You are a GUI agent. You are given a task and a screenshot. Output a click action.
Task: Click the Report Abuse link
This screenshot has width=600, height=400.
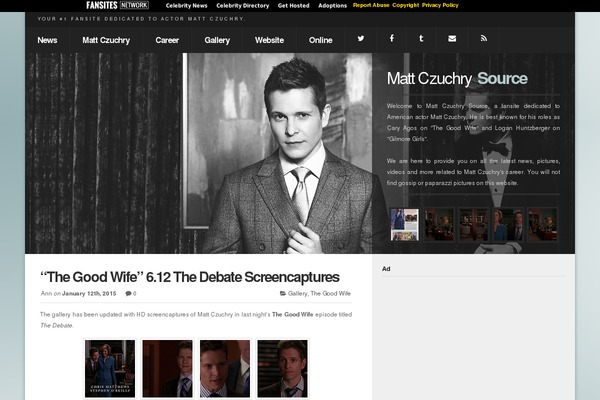[371, 5]
